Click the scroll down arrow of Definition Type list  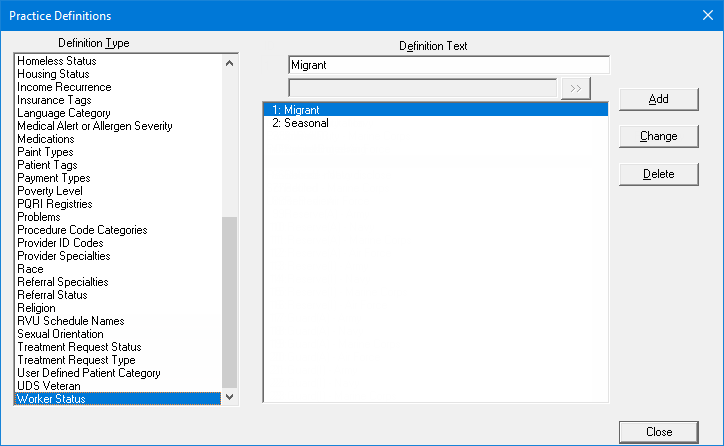pyautogui.click(x=230, y=397)
